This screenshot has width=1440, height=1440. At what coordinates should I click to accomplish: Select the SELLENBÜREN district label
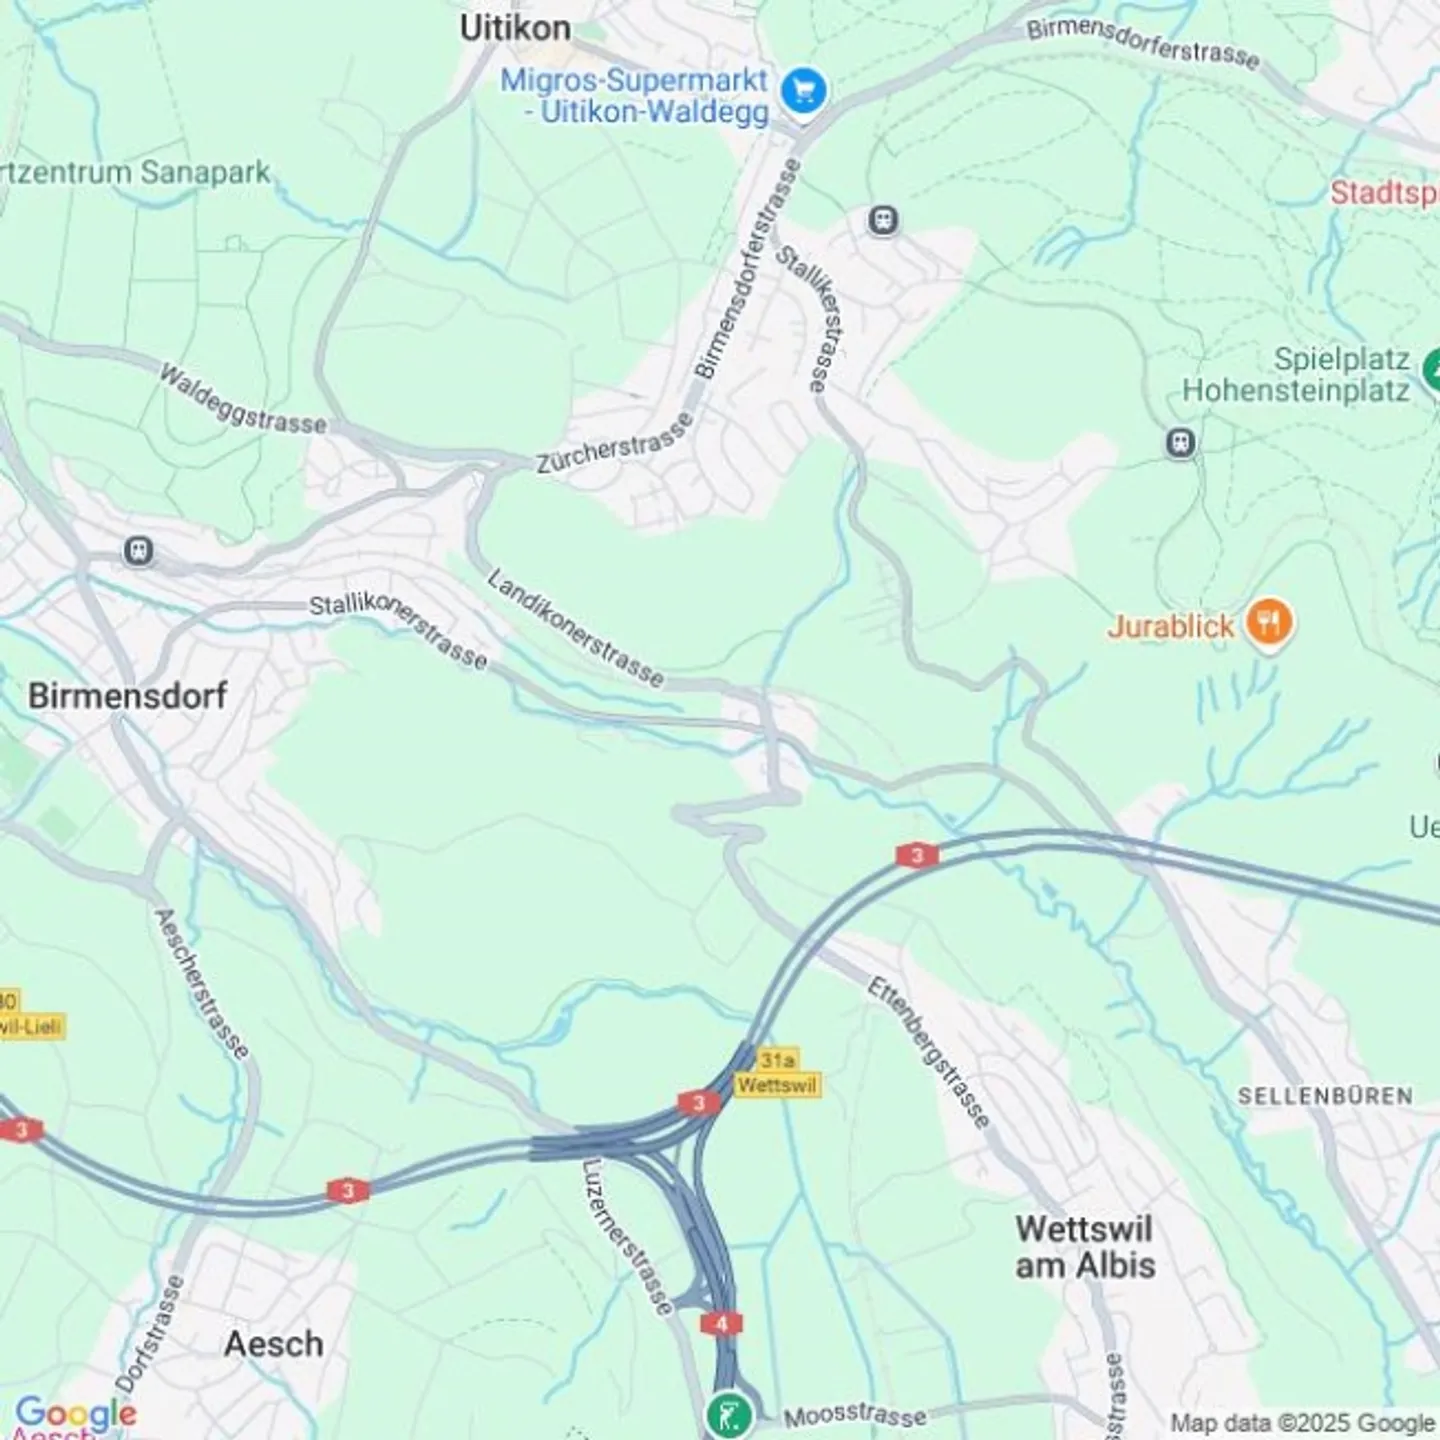(x=1325, y=1096)
